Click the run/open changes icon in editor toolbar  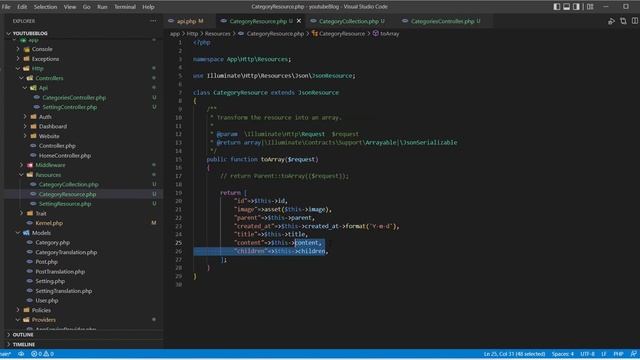(611, 21)
